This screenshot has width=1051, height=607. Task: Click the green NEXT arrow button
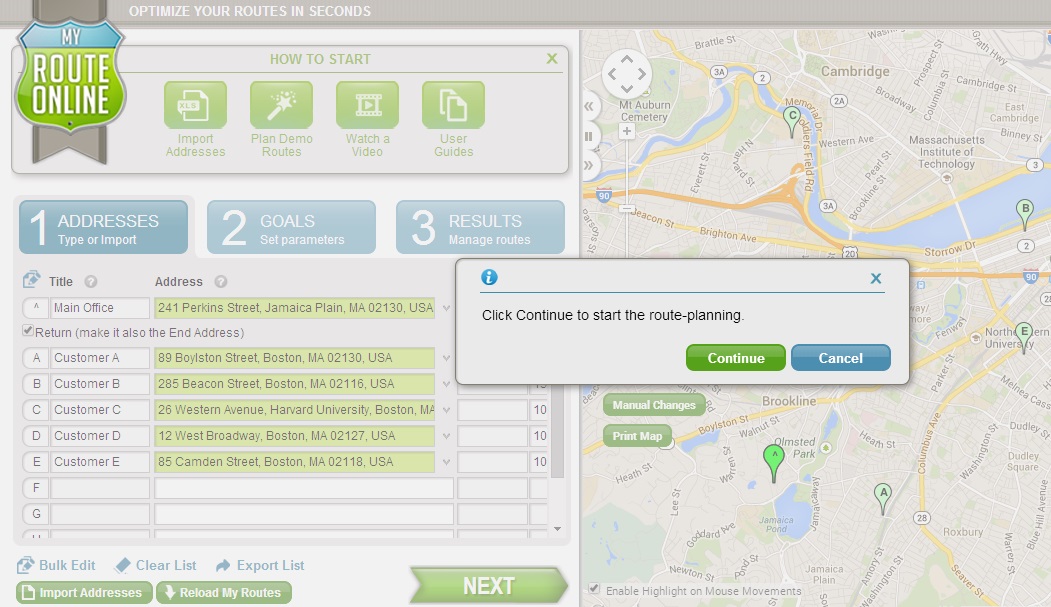(489, 586)
